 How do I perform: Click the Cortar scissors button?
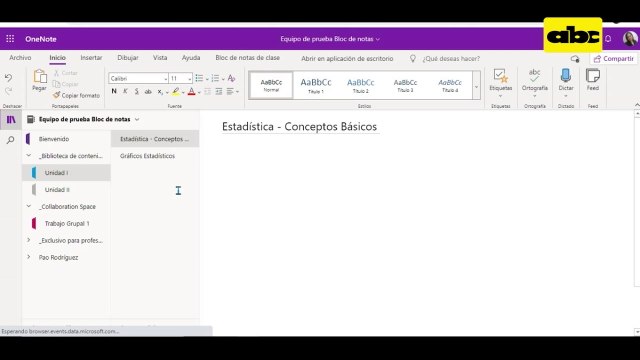pos(65,73)
